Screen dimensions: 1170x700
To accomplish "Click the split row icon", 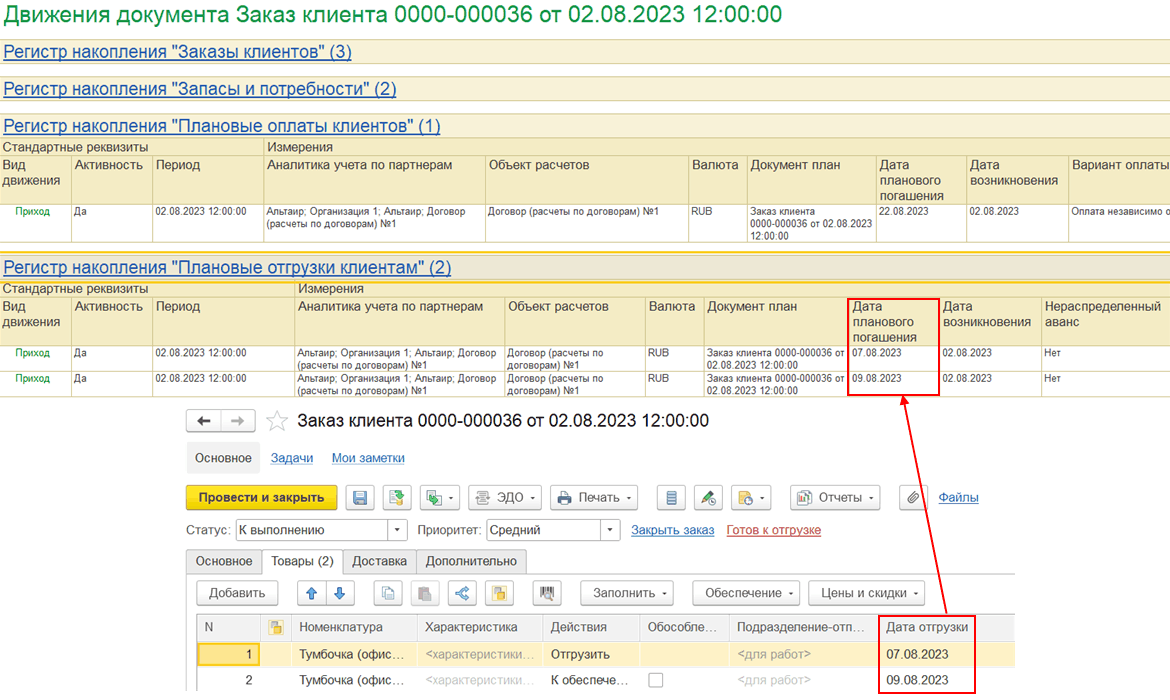I will tap(462, 593).
